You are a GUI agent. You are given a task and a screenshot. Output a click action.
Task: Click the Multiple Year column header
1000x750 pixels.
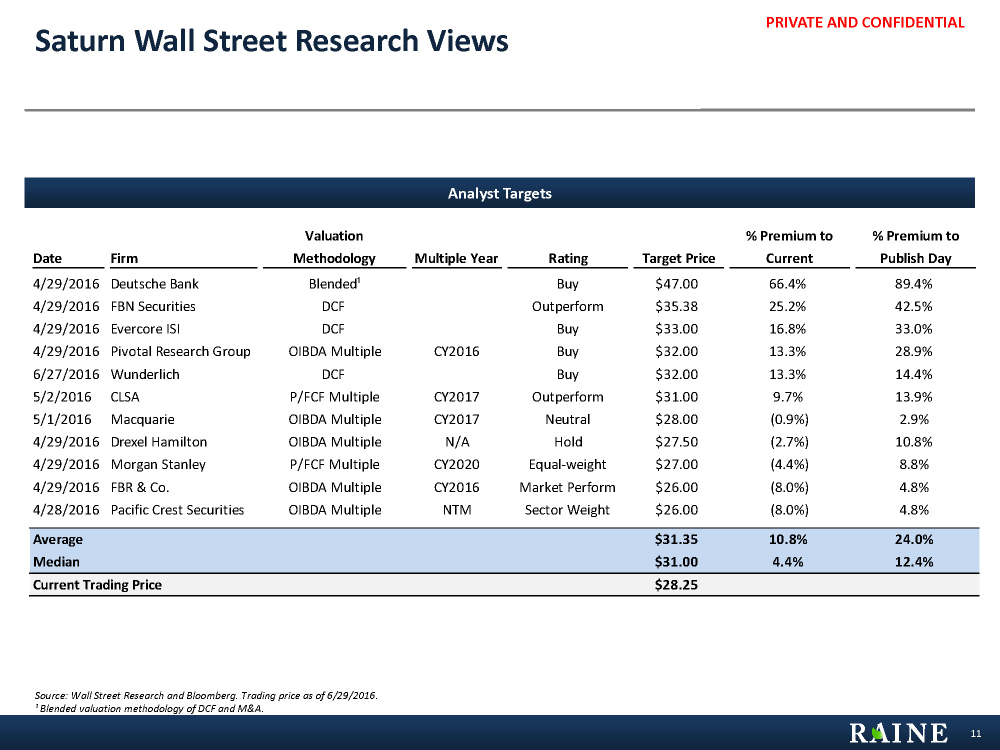(456, 258)
